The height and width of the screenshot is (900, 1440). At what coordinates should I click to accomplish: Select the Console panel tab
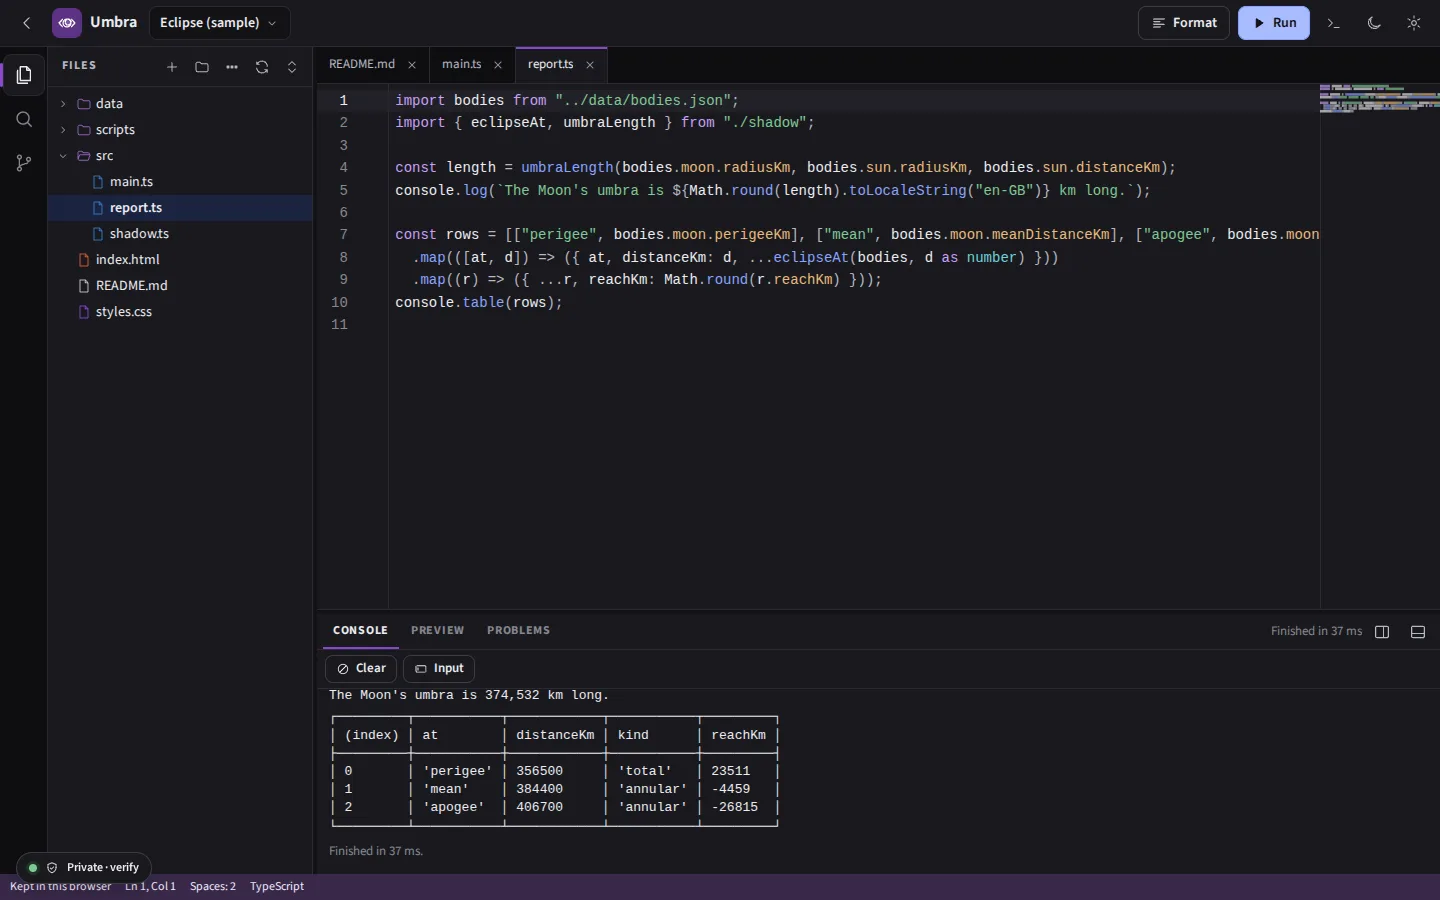tap(360, 631)
